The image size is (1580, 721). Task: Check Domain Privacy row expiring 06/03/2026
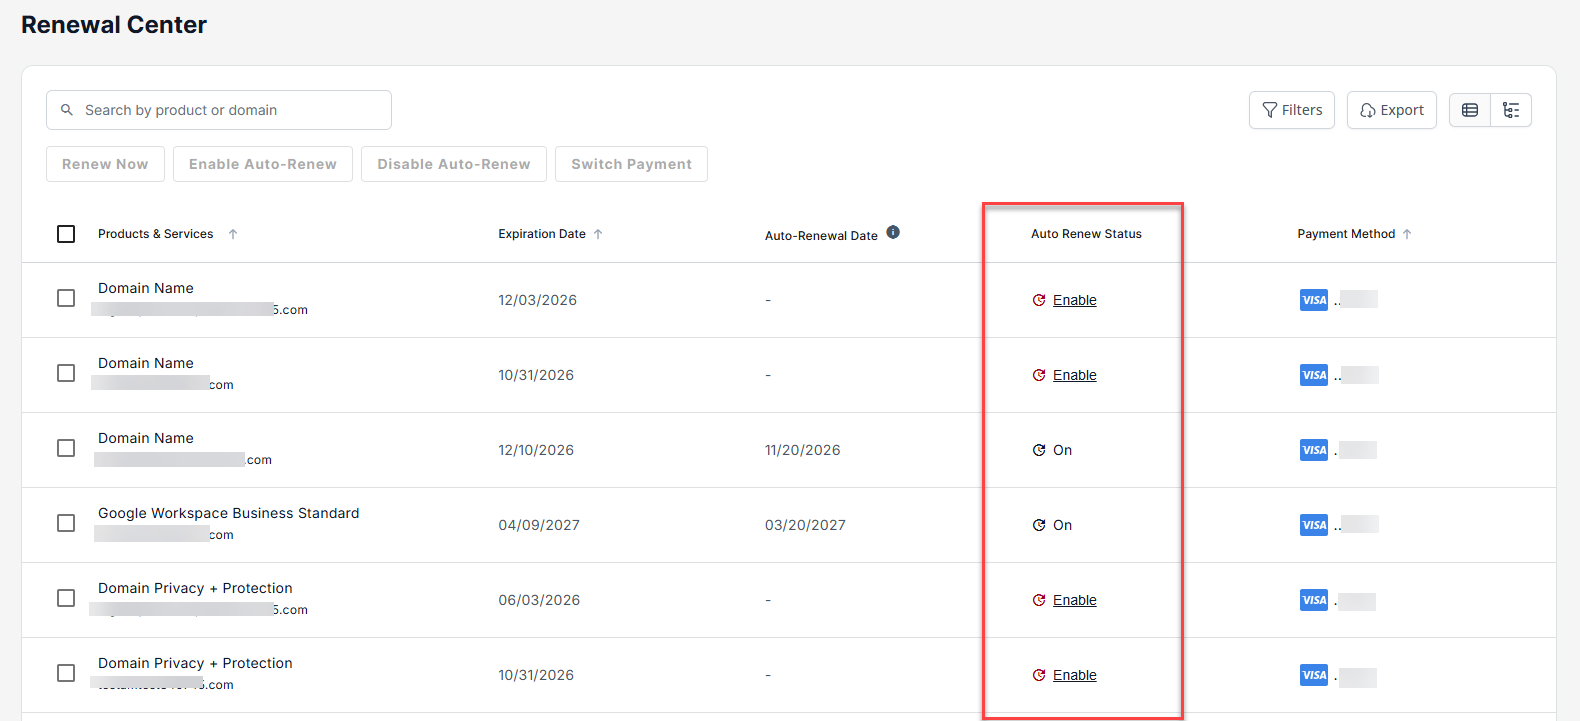tap(66, 598)
